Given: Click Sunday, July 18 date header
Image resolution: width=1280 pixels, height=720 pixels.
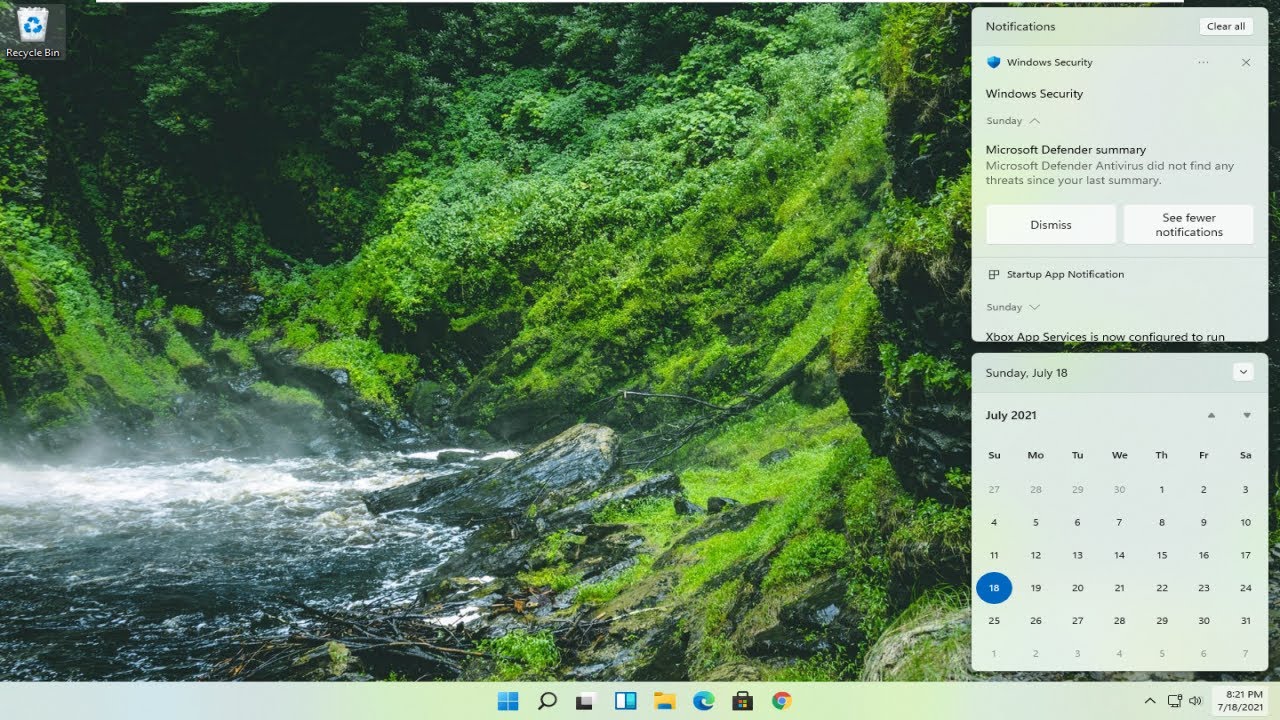Looking at the screenshot, I should tap(1027, 373).
